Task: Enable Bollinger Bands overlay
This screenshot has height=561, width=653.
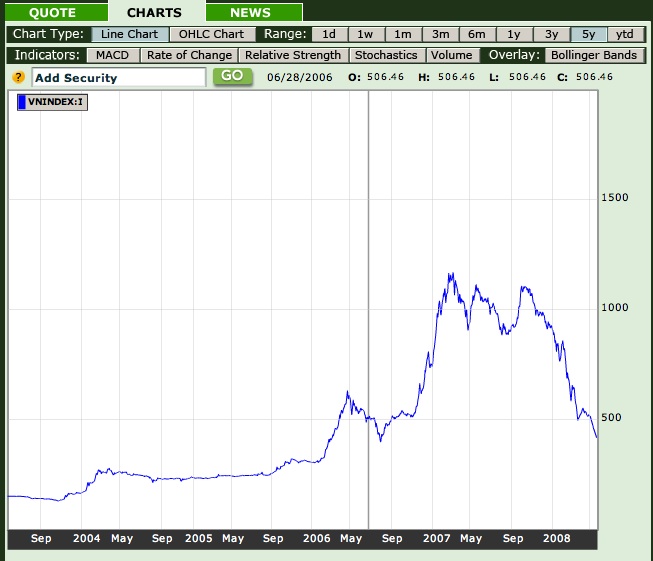Action: tap(593, 55)
